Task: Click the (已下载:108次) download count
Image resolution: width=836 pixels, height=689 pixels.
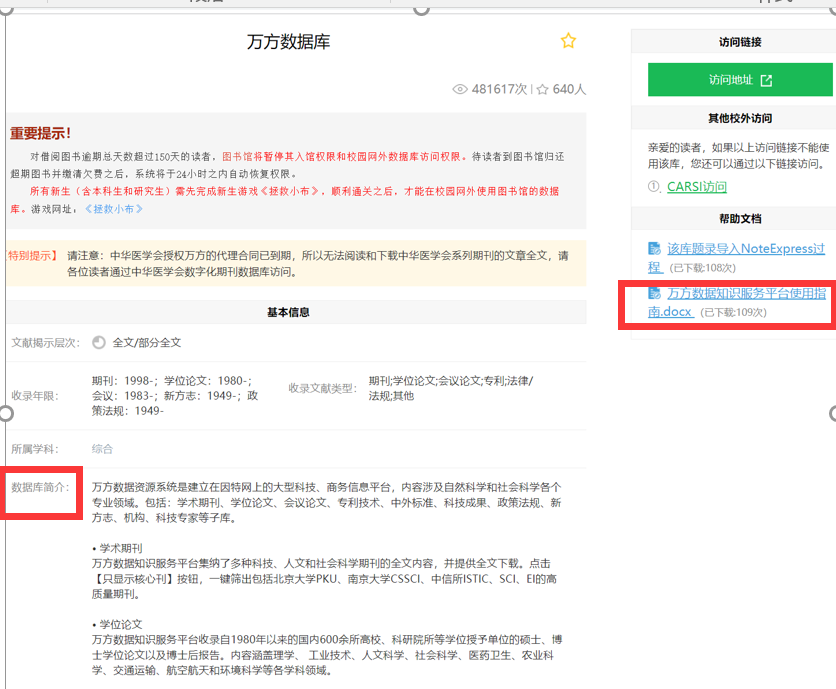Action: (703, 268)
